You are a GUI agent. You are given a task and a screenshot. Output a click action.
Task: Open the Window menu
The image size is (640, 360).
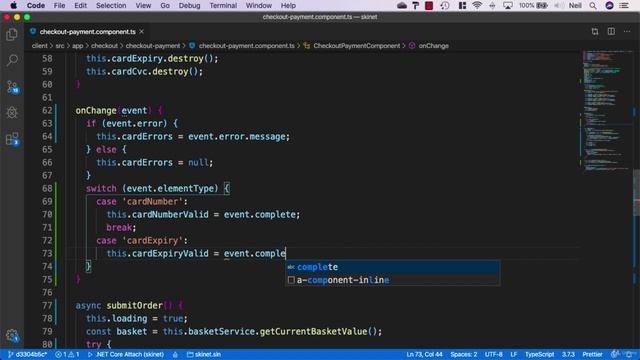(259, 5)
